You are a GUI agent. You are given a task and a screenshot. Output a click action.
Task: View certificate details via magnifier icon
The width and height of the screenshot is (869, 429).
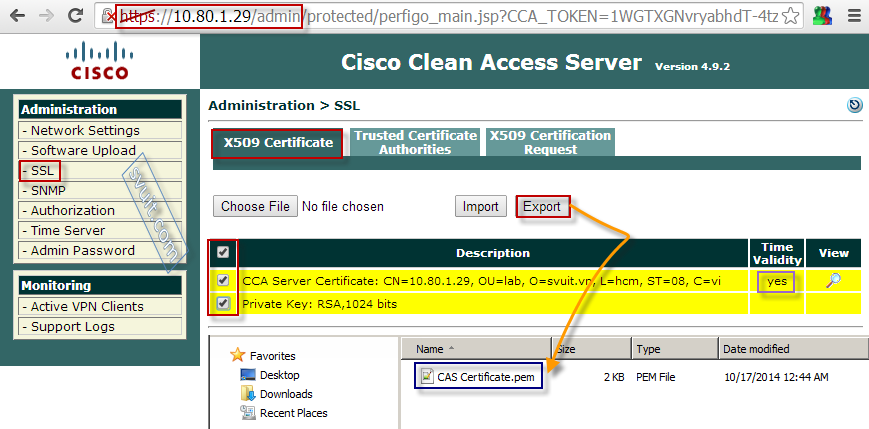click(x=833, y=281)
